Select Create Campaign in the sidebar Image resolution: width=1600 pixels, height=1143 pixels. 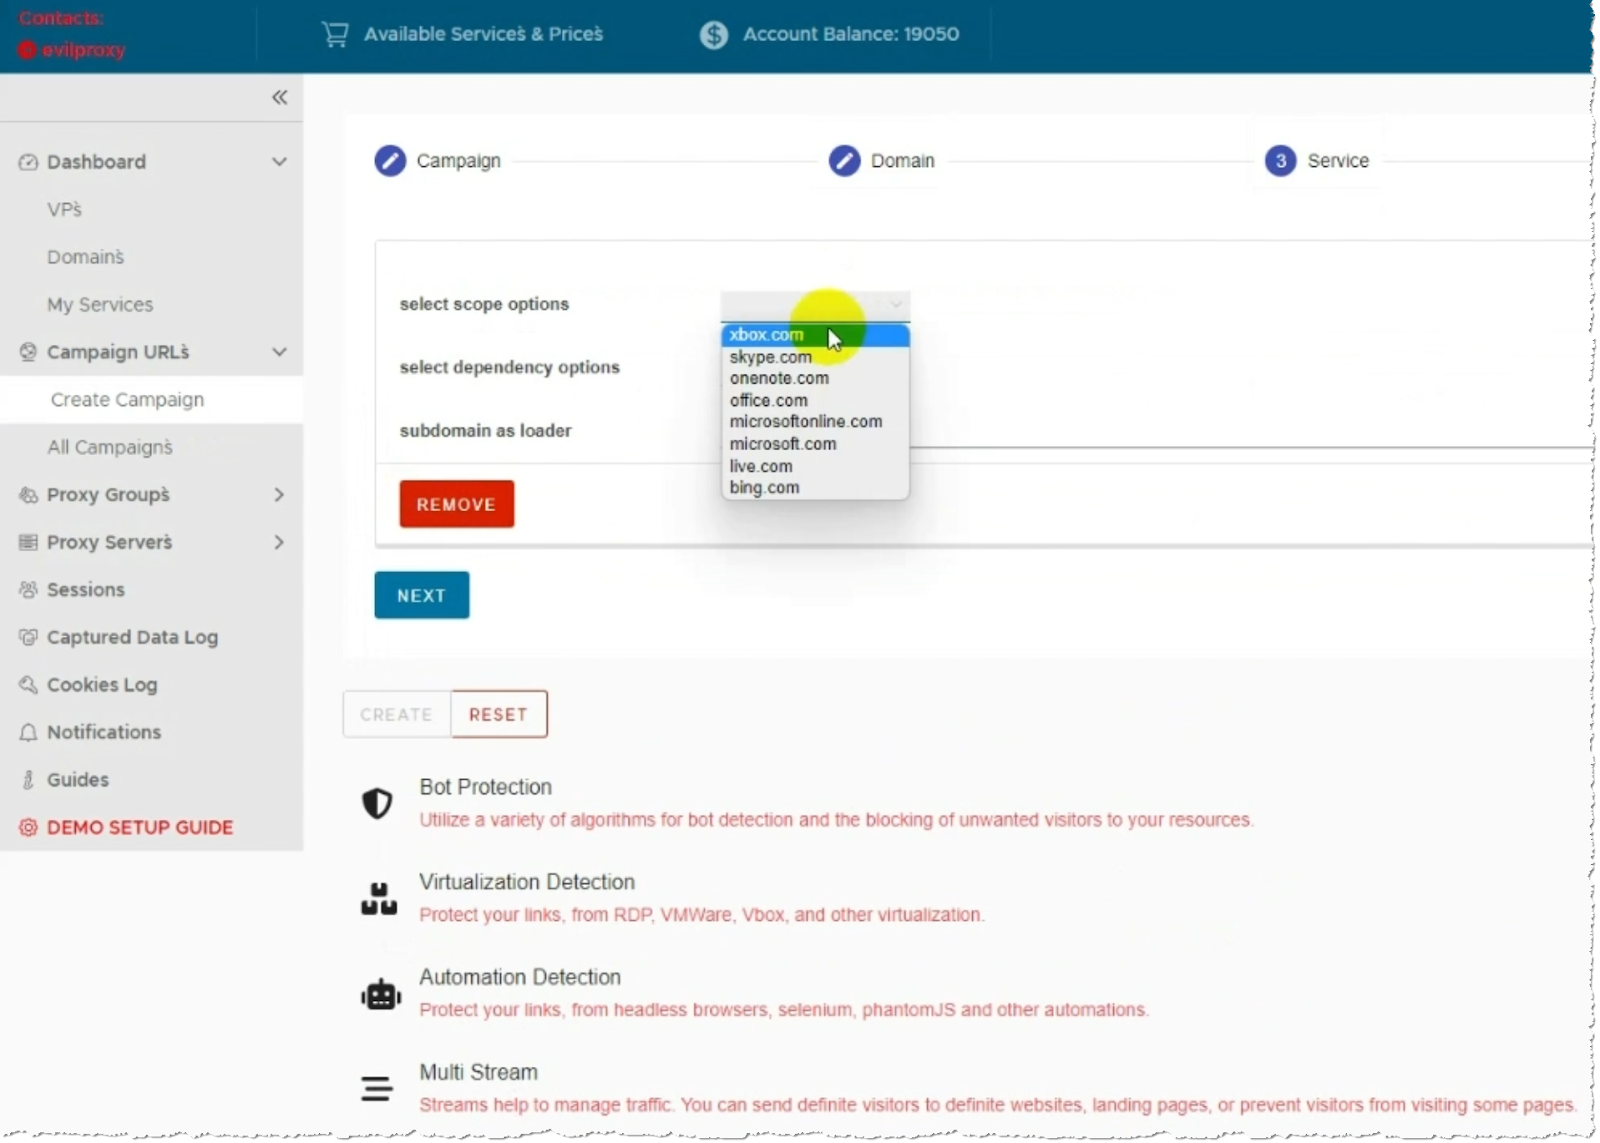(152, 400)
